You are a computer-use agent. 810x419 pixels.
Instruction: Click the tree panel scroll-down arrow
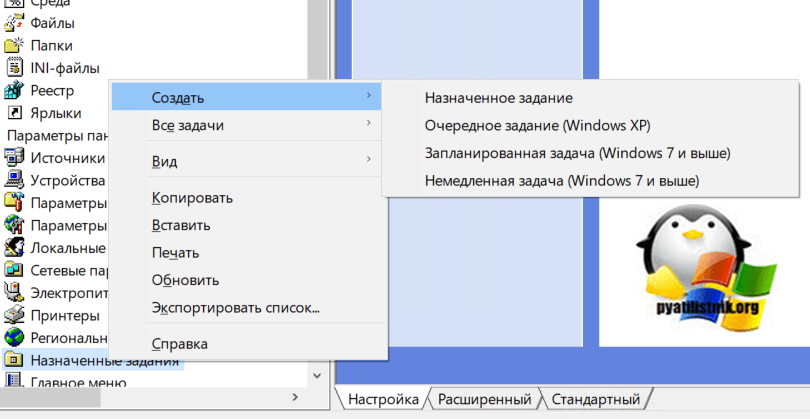[317, 375]
